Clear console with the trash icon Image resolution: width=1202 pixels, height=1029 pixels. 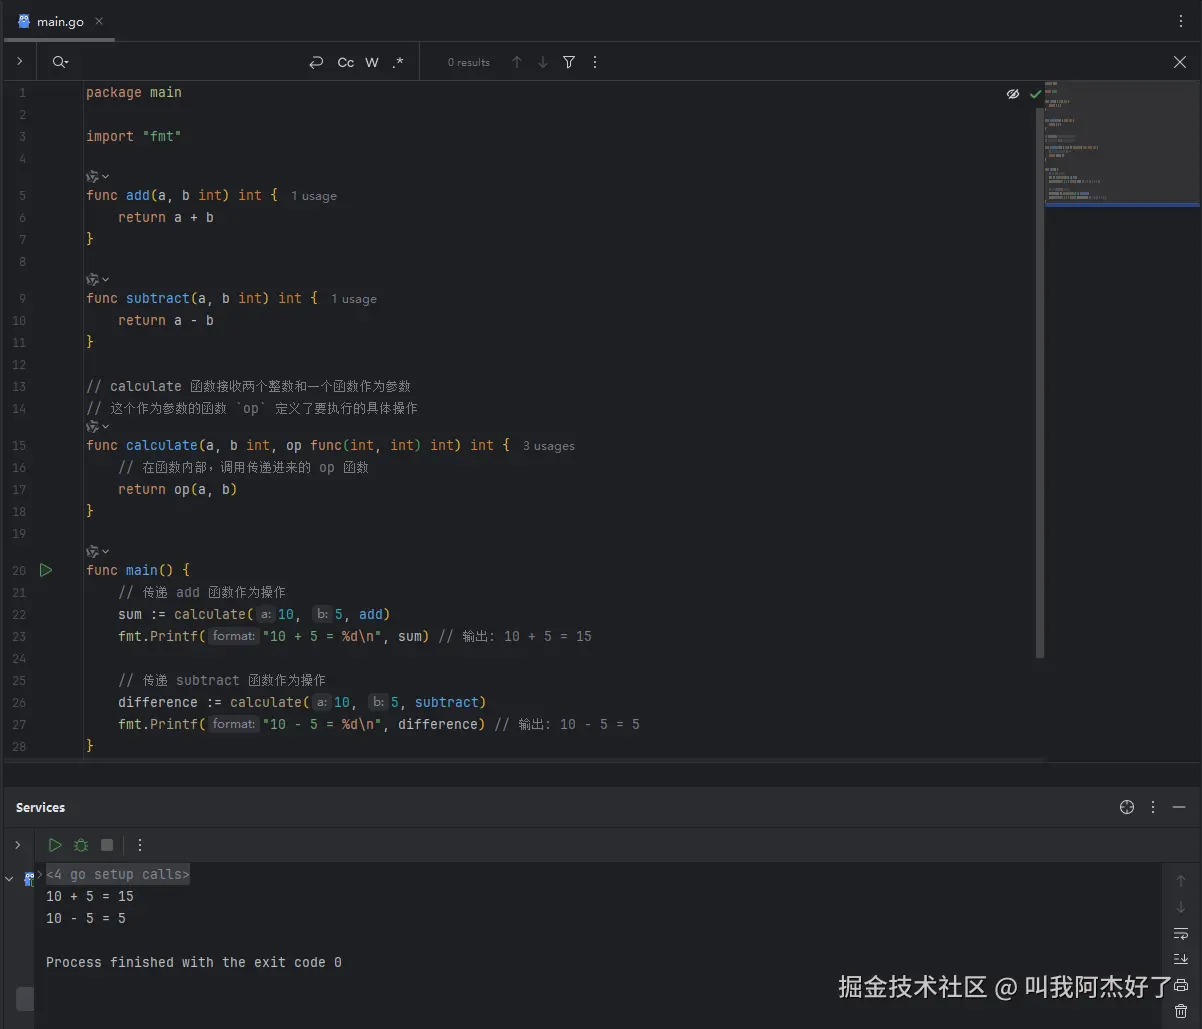(x=1181, y=1011)
